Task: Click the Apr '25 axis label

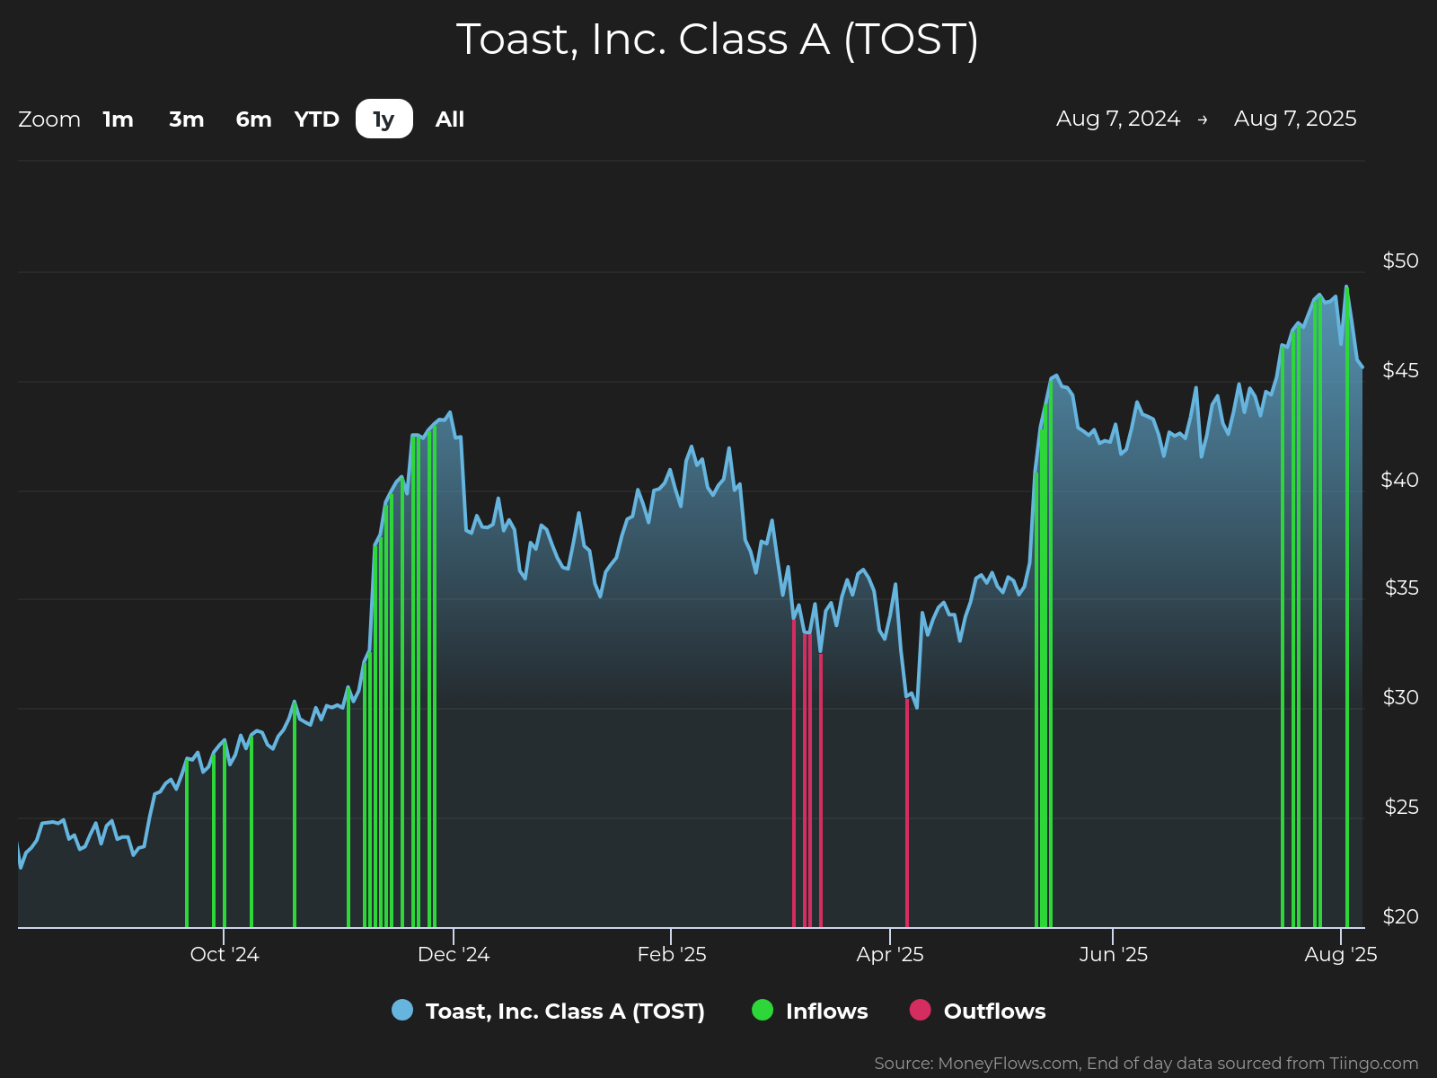Action: [889, 954]
